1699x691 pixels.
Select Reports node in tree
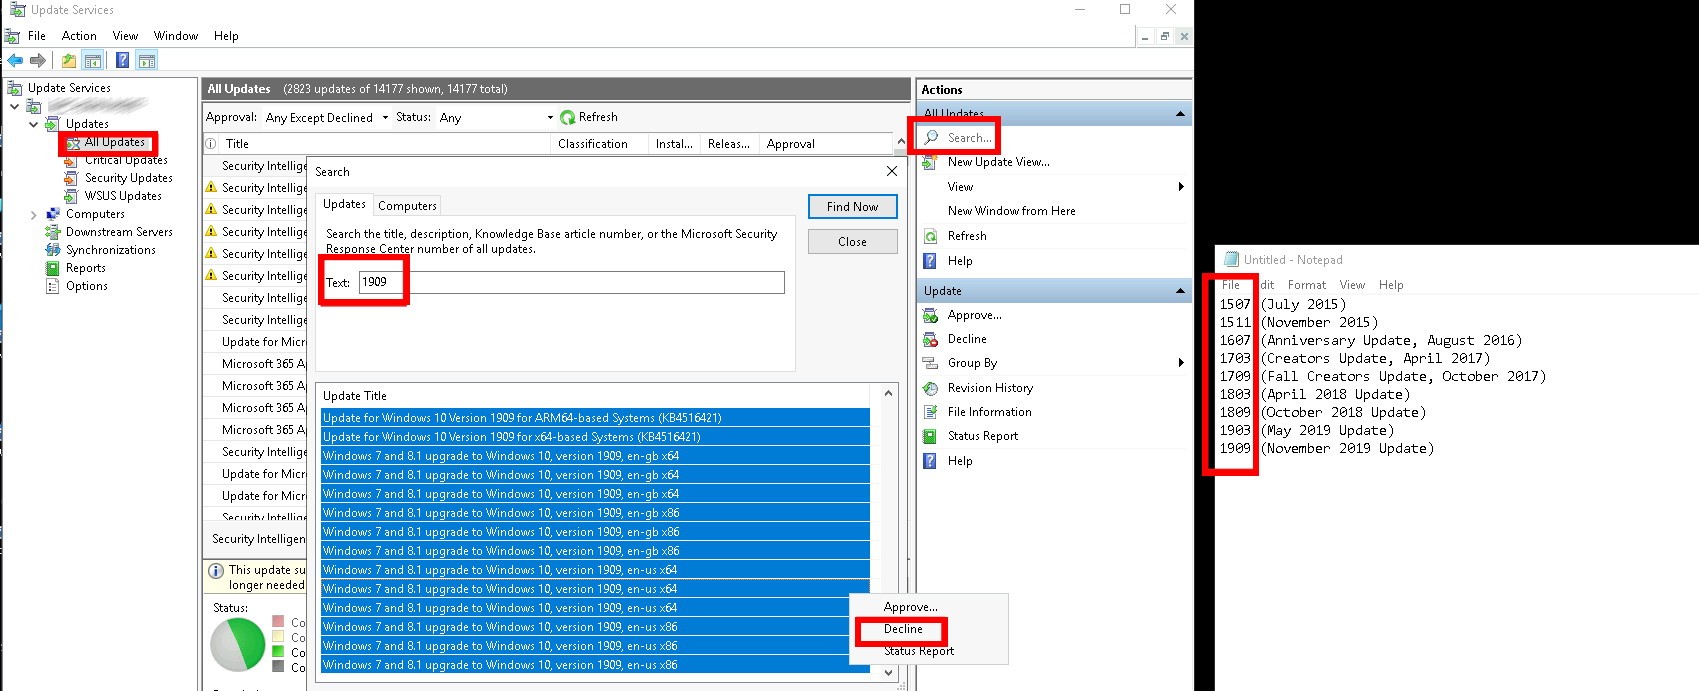pyautogui.click(x=85, y=268)
